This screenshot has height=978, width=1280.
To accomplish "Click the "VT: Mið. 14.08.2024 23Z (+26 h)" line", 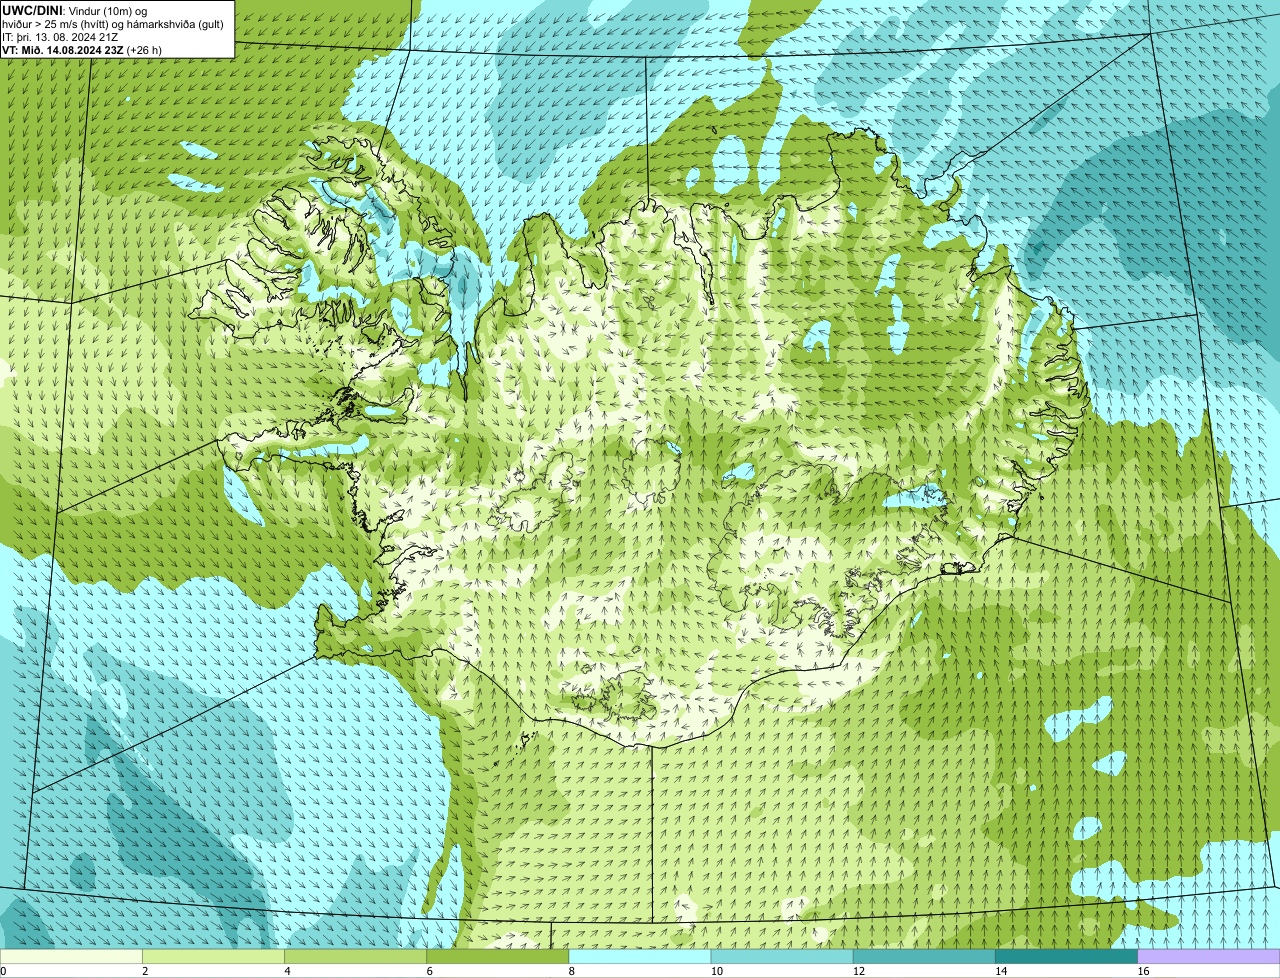I will (82, 50).
